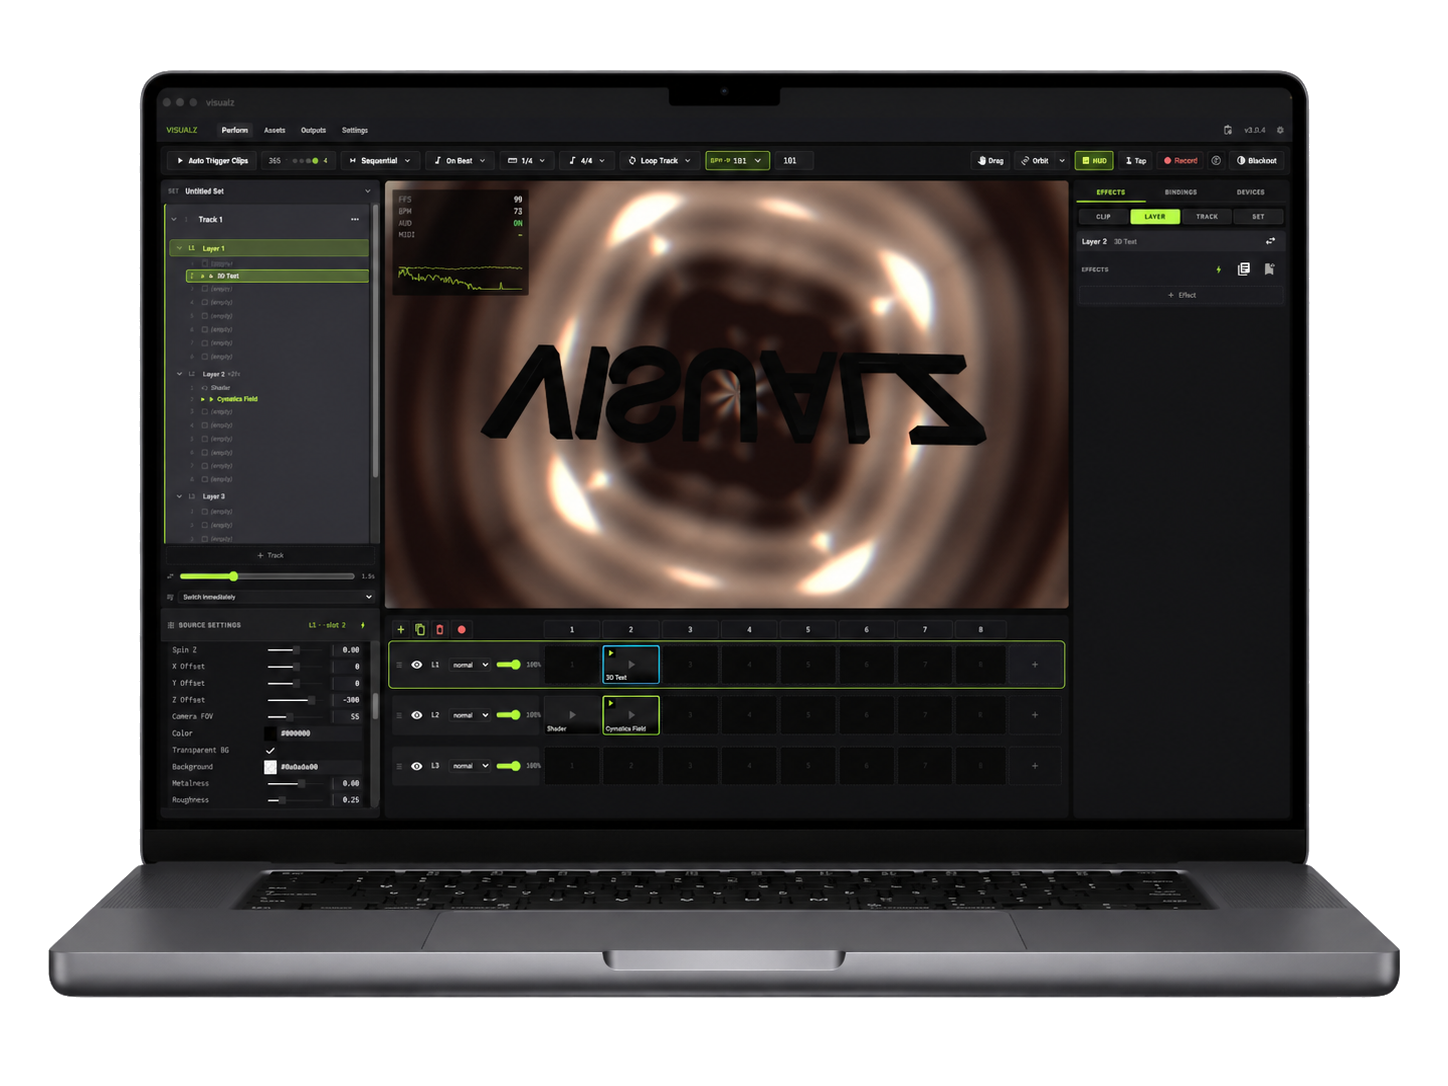Expand the Untitled Set dropdown
This screenshot has width=1448, height=1086.
[367, 191]
